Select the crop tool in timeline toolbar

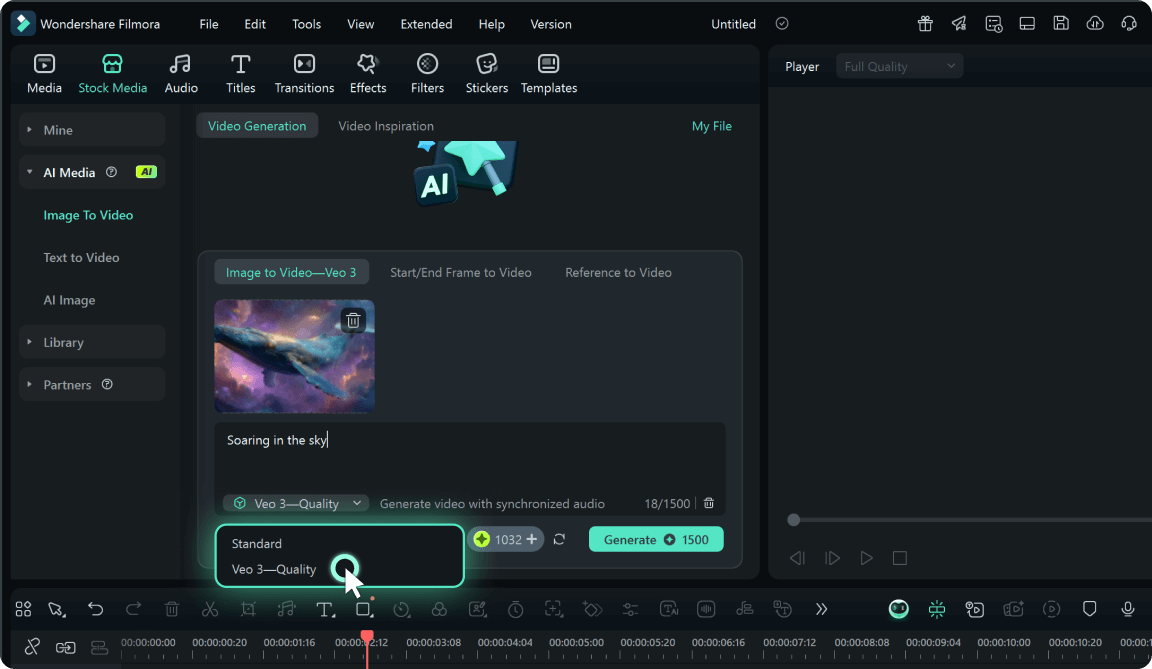click(x=248, y=609)
